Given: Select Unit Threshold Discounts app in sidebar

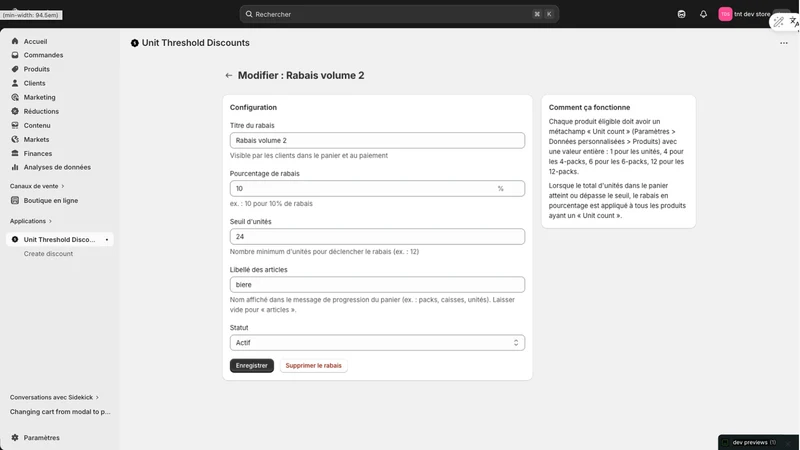Looking at the screenshot, I should pos(60,239).
